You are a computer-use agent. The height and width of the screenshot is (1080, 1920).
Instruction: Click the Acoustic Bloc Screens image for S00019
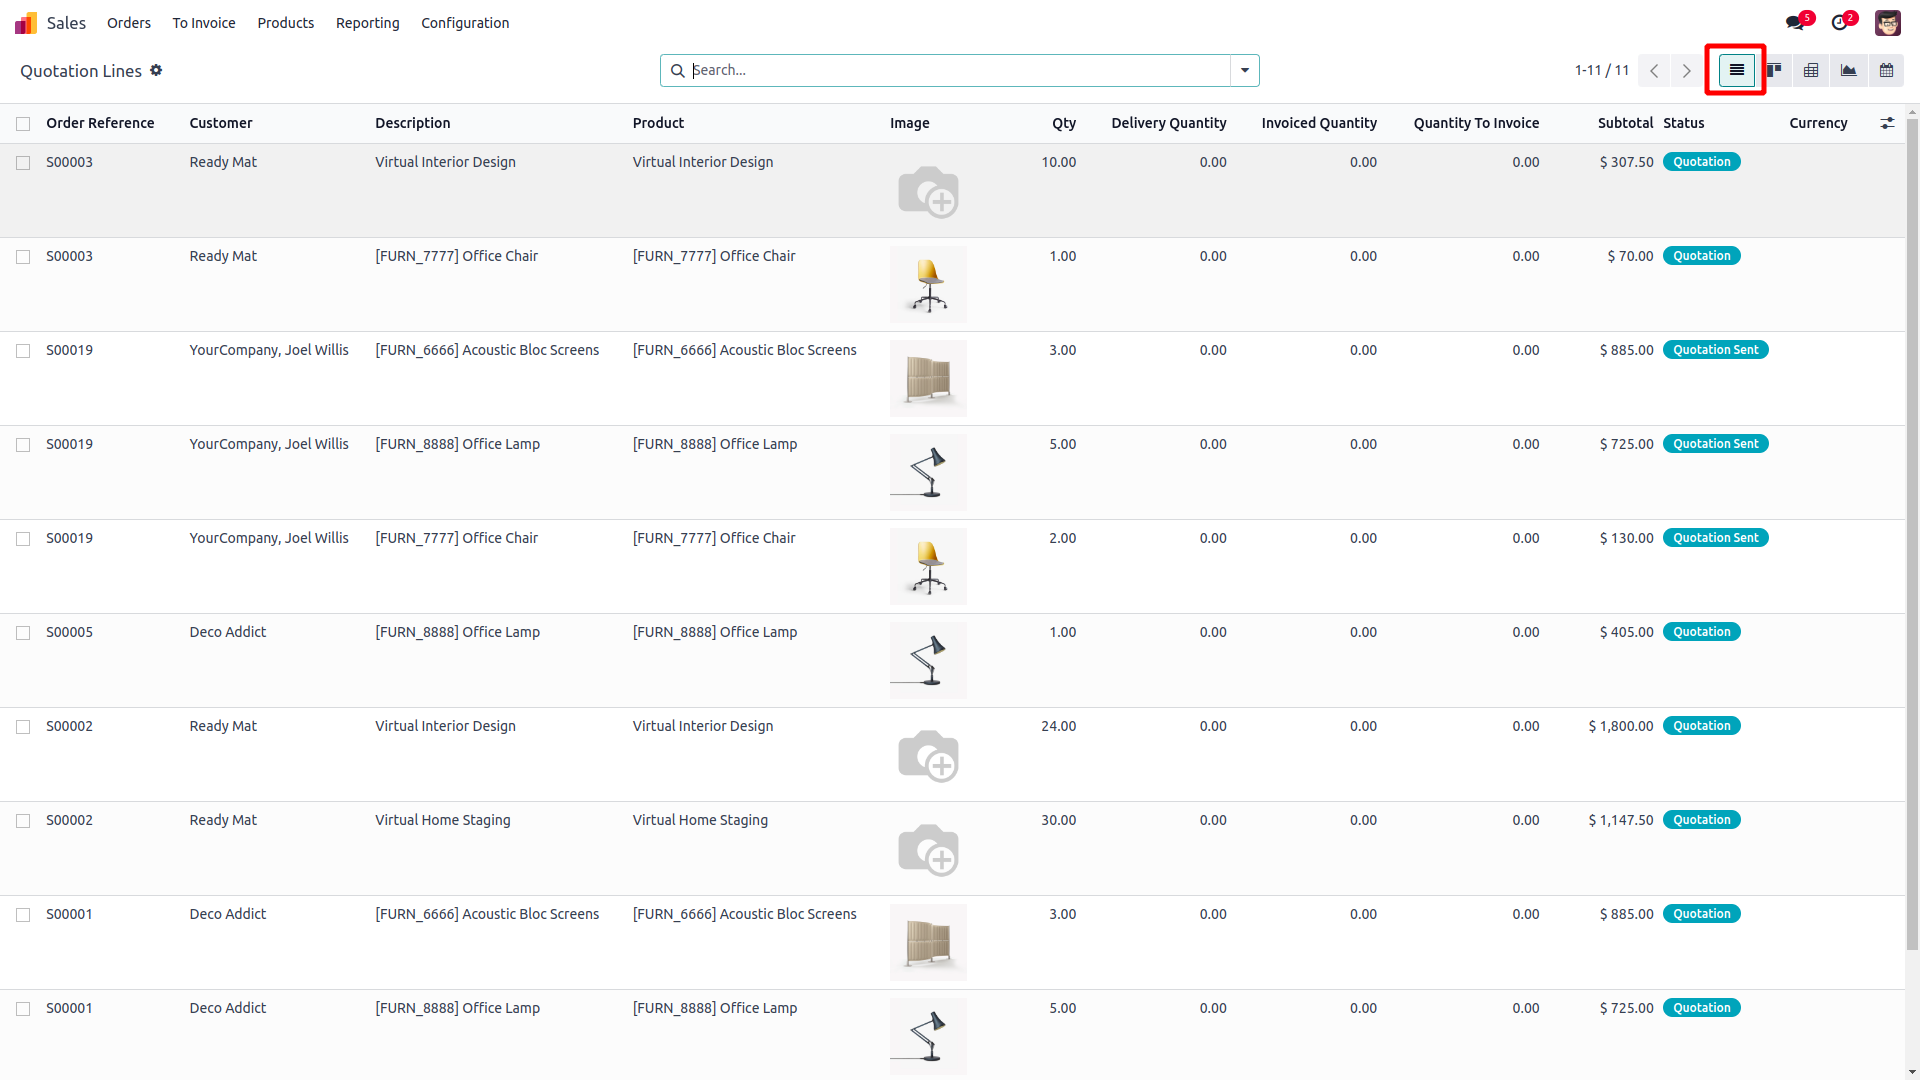click(x=928, y=378)
